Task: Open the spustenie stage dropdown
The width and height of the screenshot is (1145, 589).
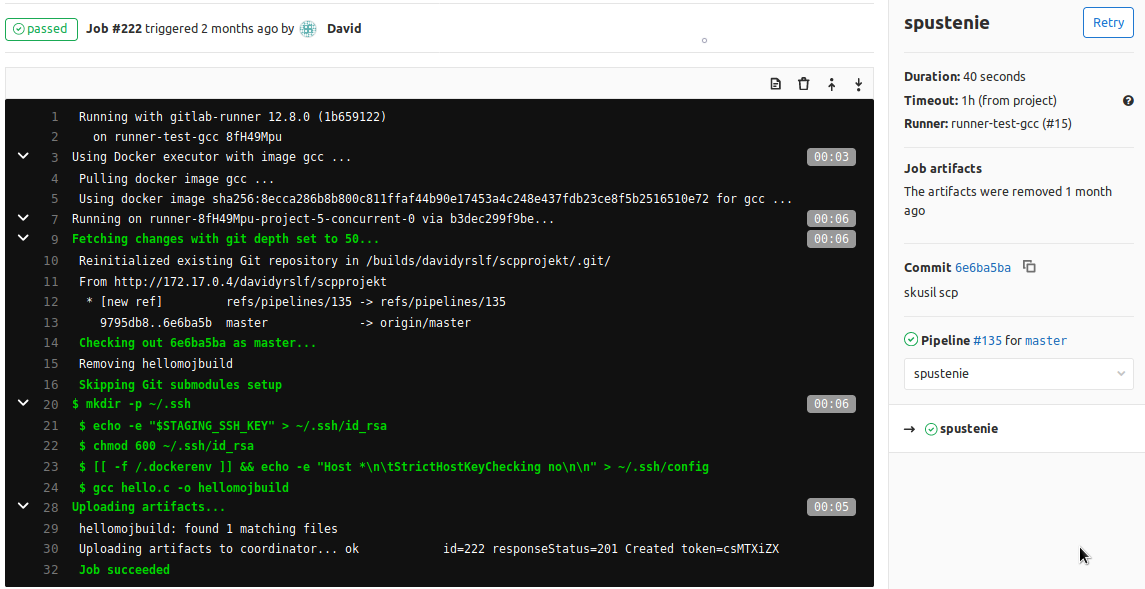Action: point(1019,374)
